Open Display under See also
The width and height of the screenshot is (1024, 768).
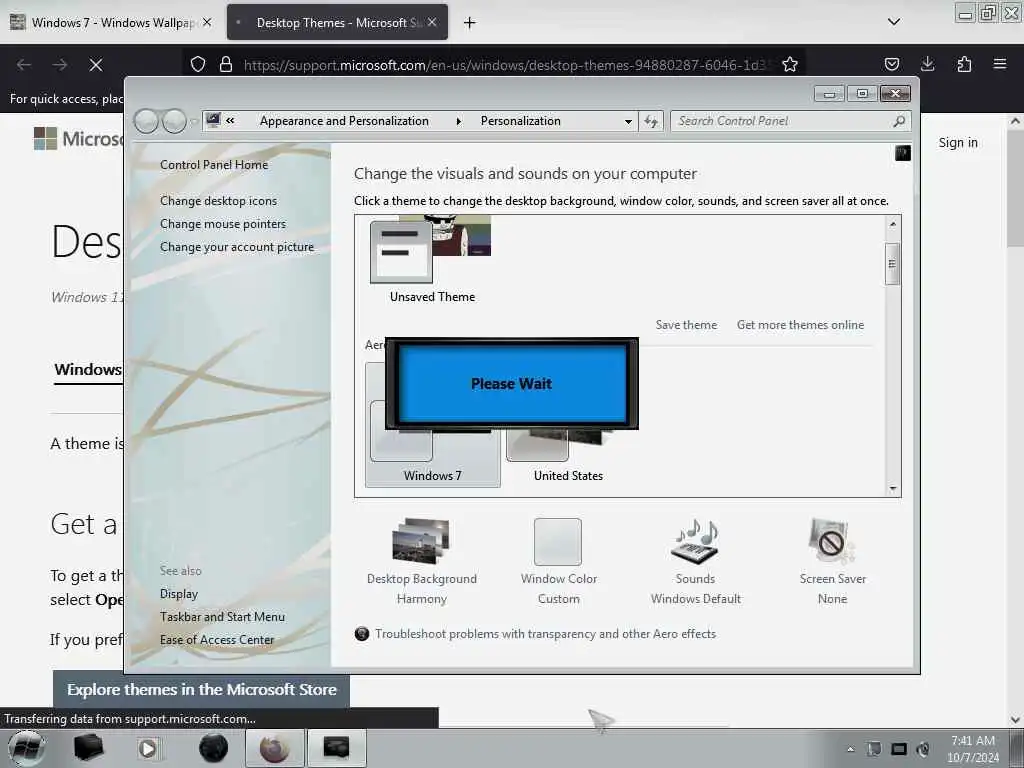[178, 594]
